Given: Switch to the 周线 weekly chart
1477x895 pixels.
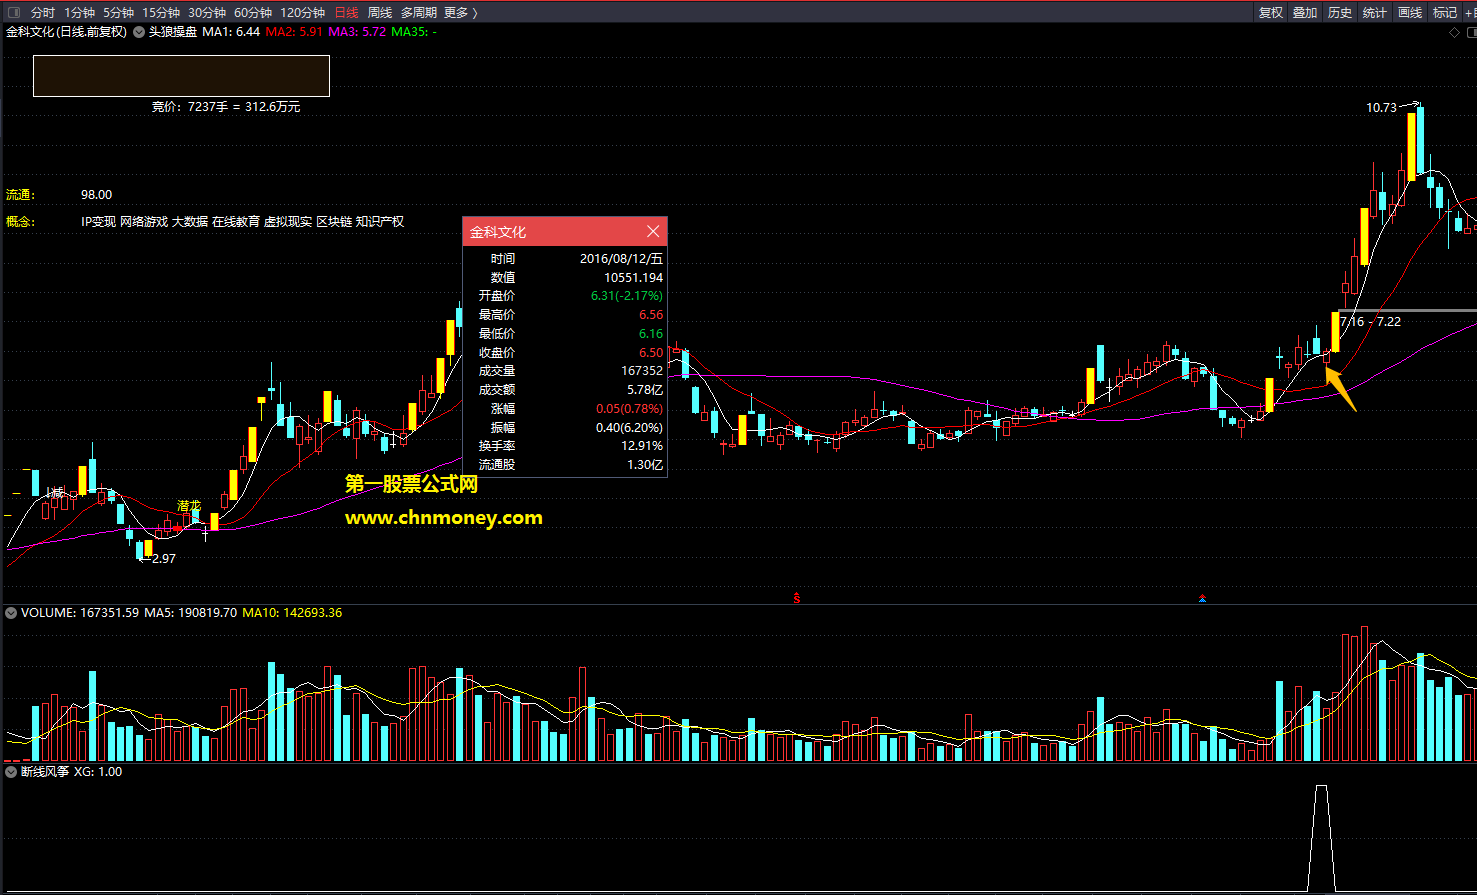Looking at the screenshot, I should tap(380, 12).
